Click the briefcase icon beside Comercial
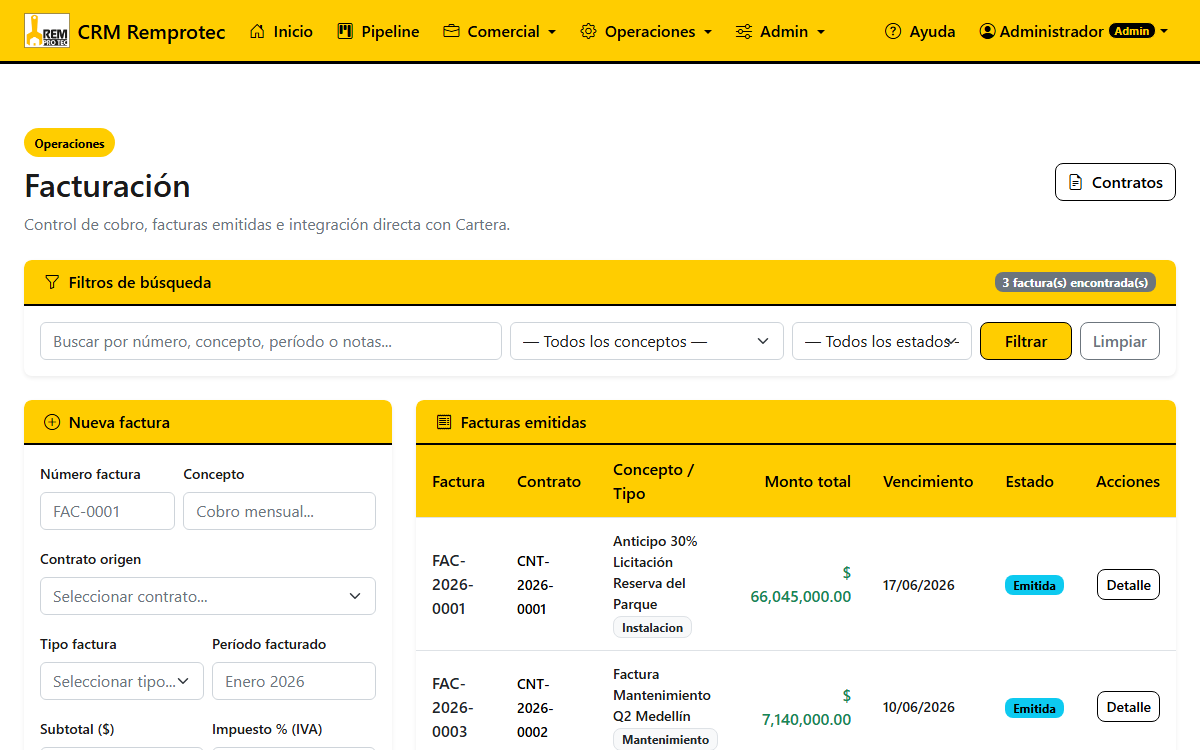Image resolution: width=1200 pixels, height=750 pixels. (x=451, y=32)
